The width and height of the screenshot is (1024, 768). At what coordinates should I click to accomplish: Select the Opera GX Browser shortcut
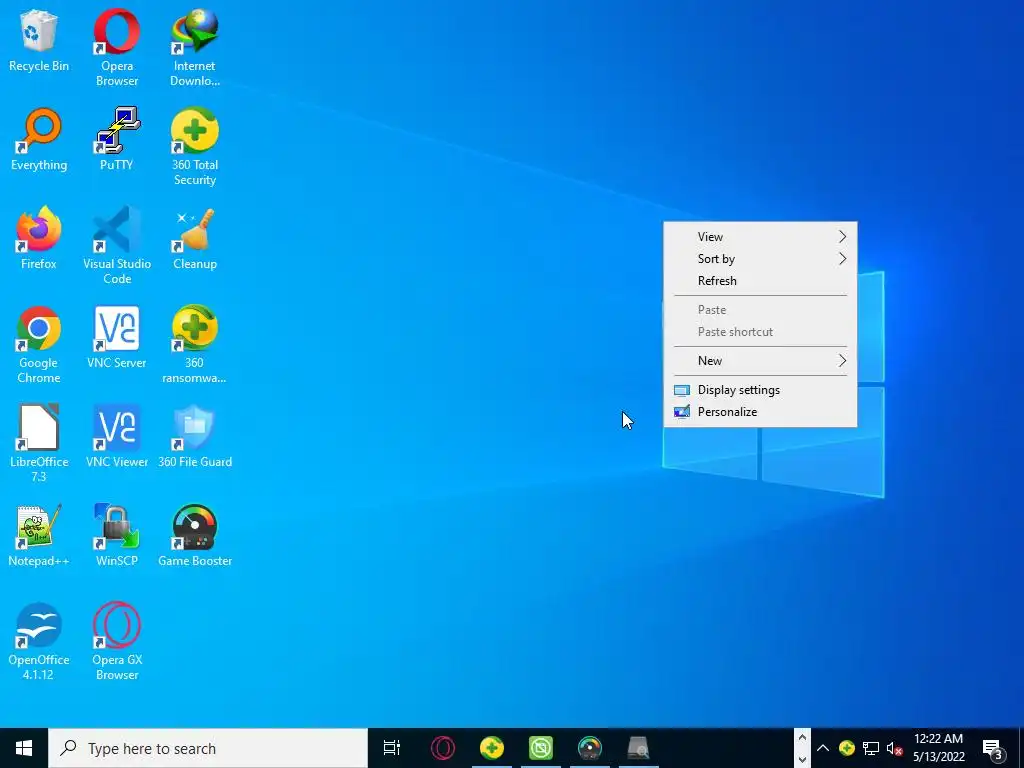click(x=116, y=641)
